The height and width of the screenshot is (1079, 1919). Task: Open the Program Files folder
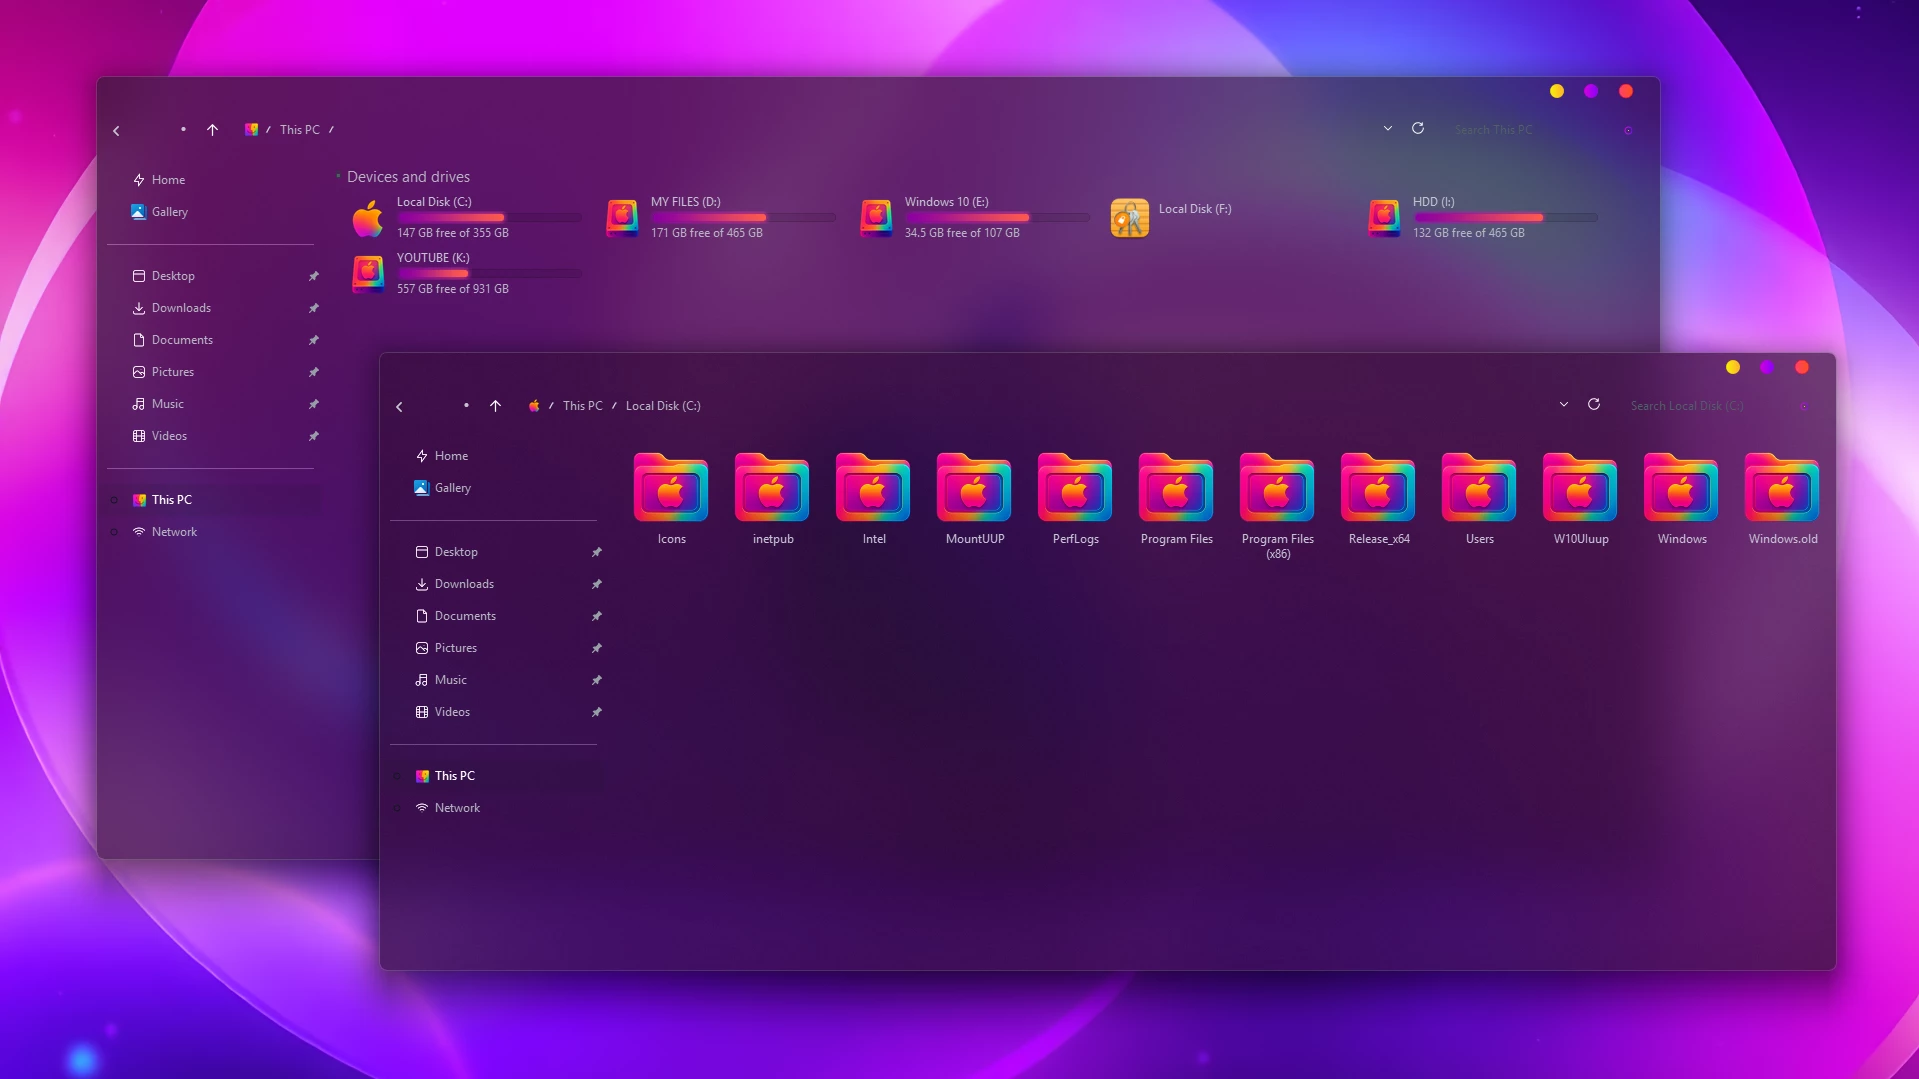coord(1176,499)
